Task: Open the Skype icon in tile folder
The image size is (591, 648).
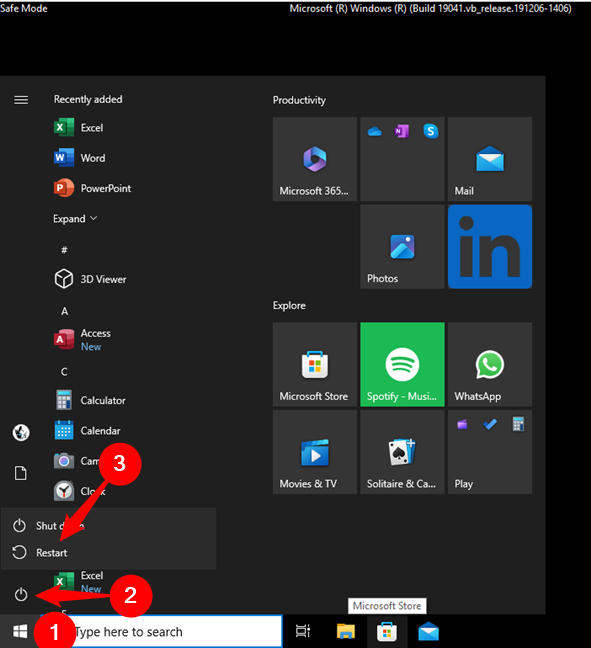Action: 431,131
